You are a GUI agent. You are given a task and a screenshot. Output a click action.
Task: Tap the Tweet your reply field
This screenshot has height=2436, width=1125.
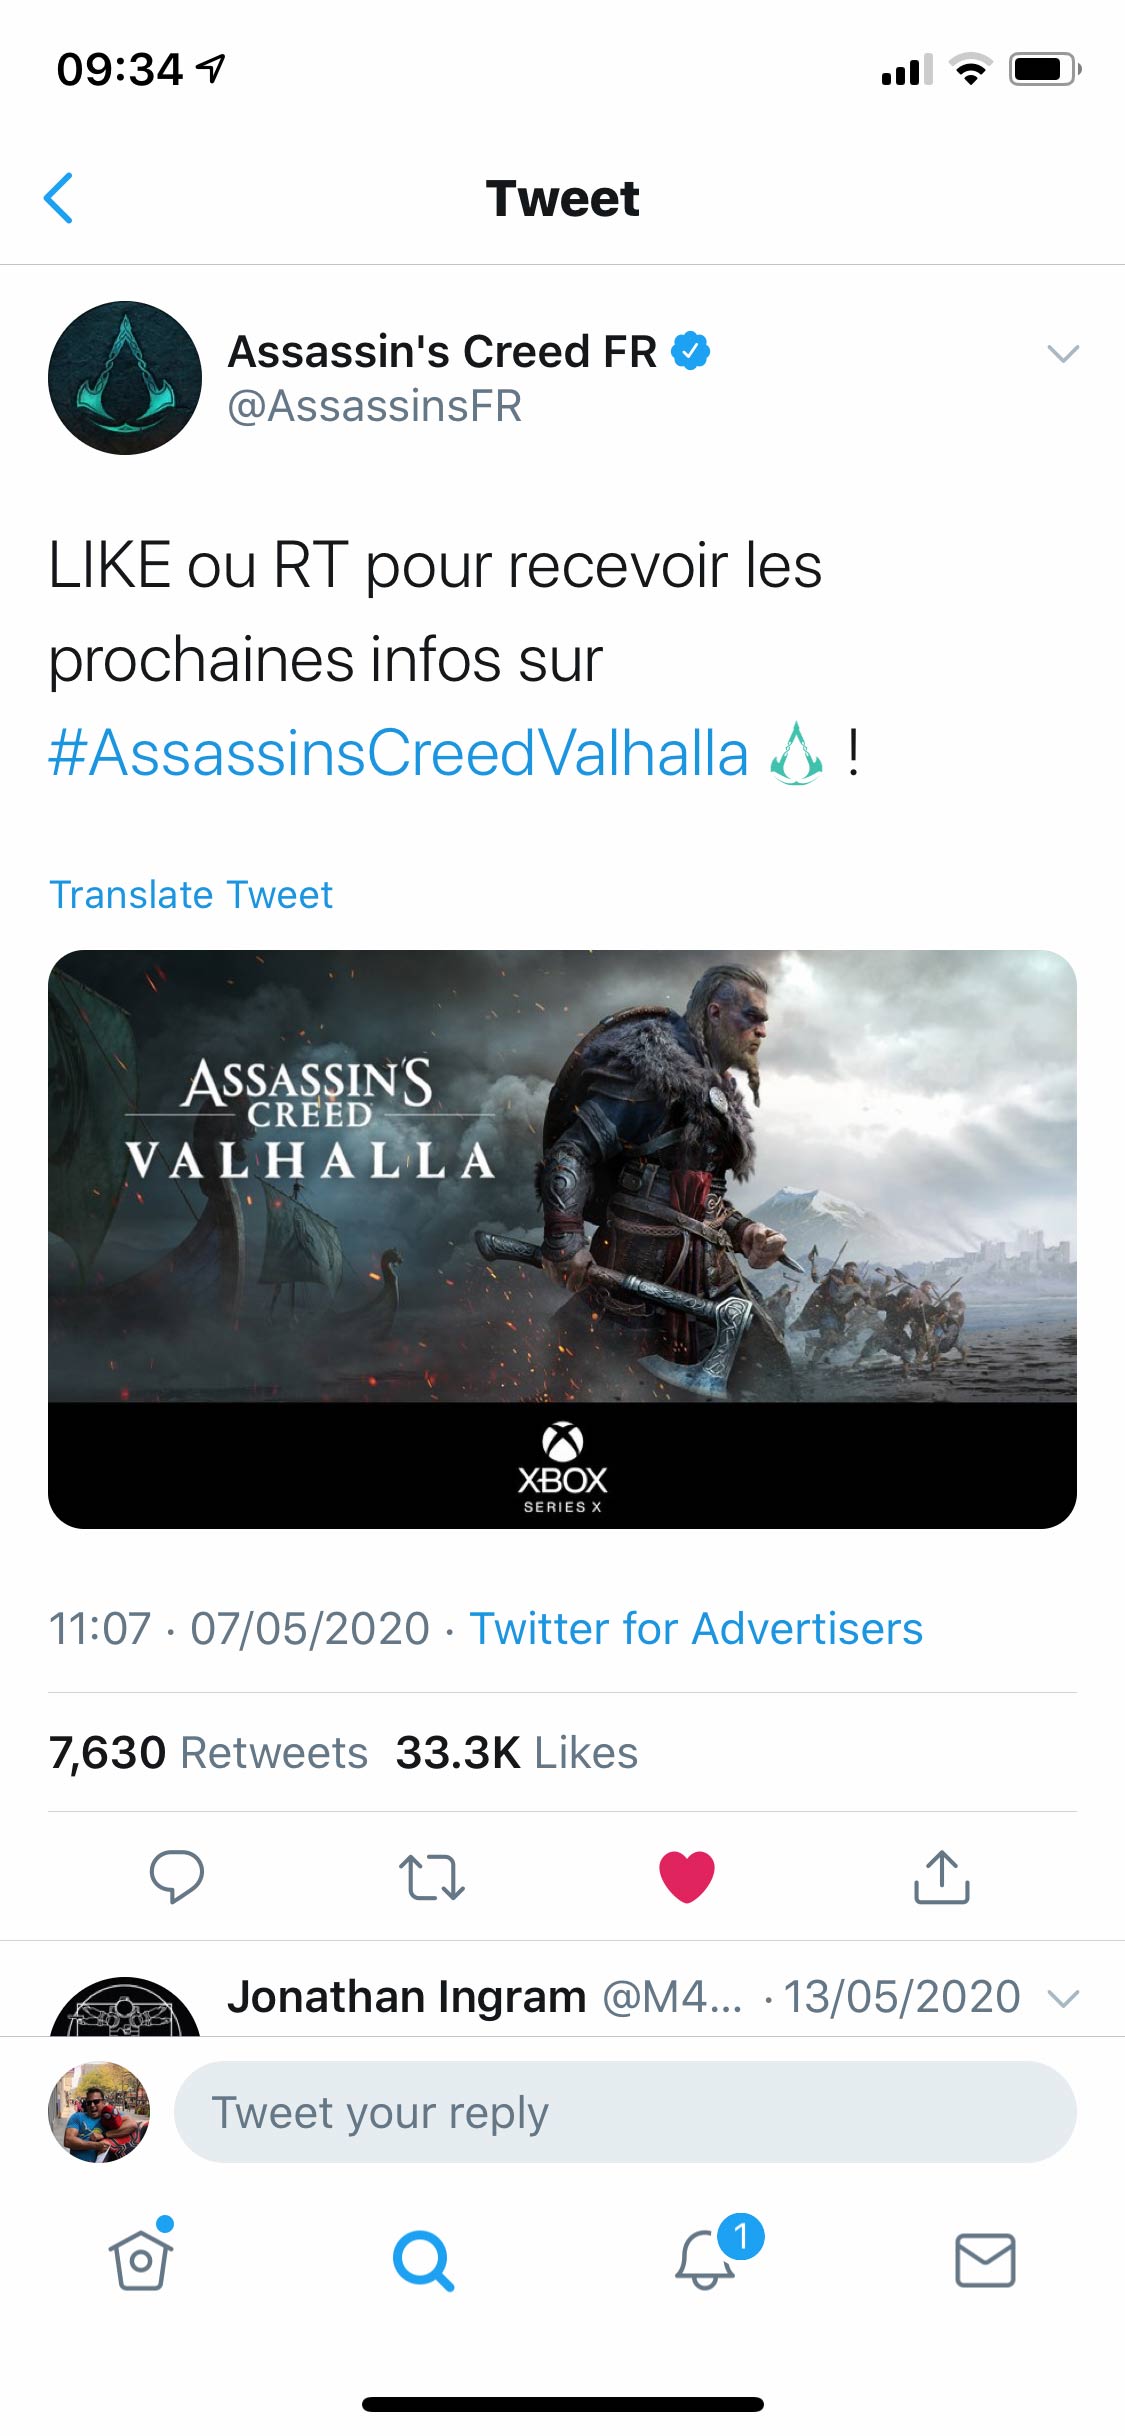point(625,2112)
